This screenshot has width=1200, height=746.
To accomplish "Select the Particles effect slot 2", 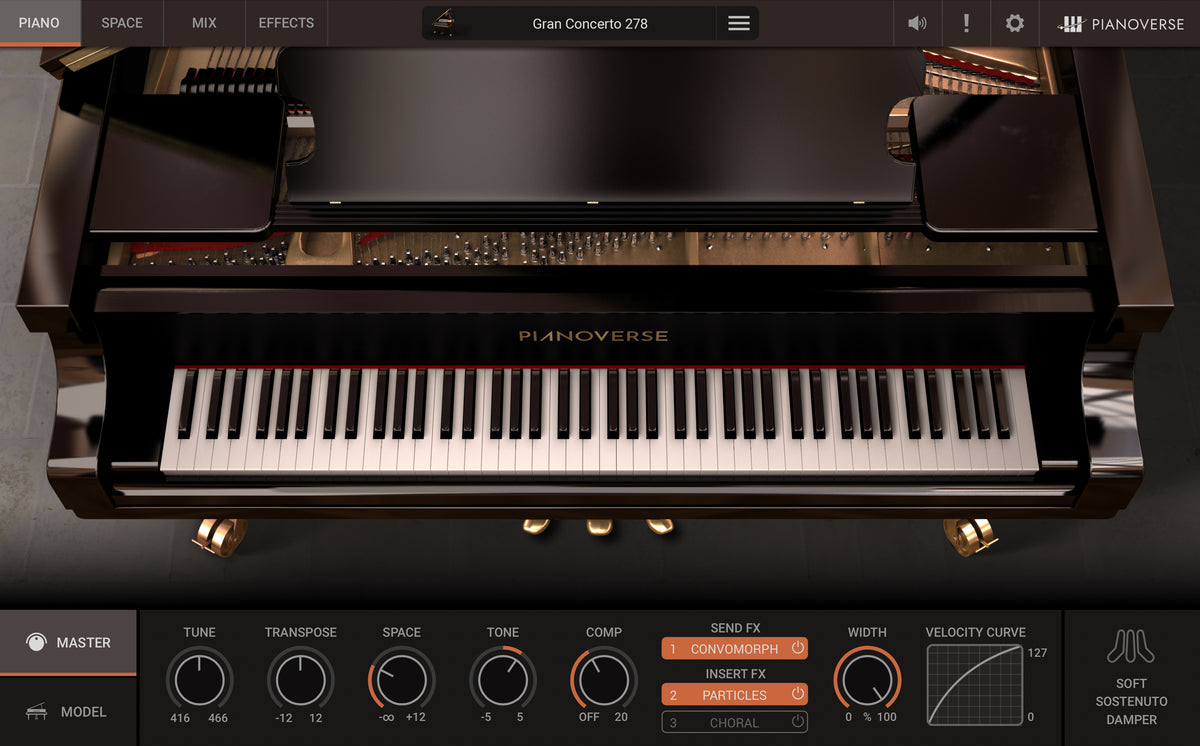I will 734,694.
